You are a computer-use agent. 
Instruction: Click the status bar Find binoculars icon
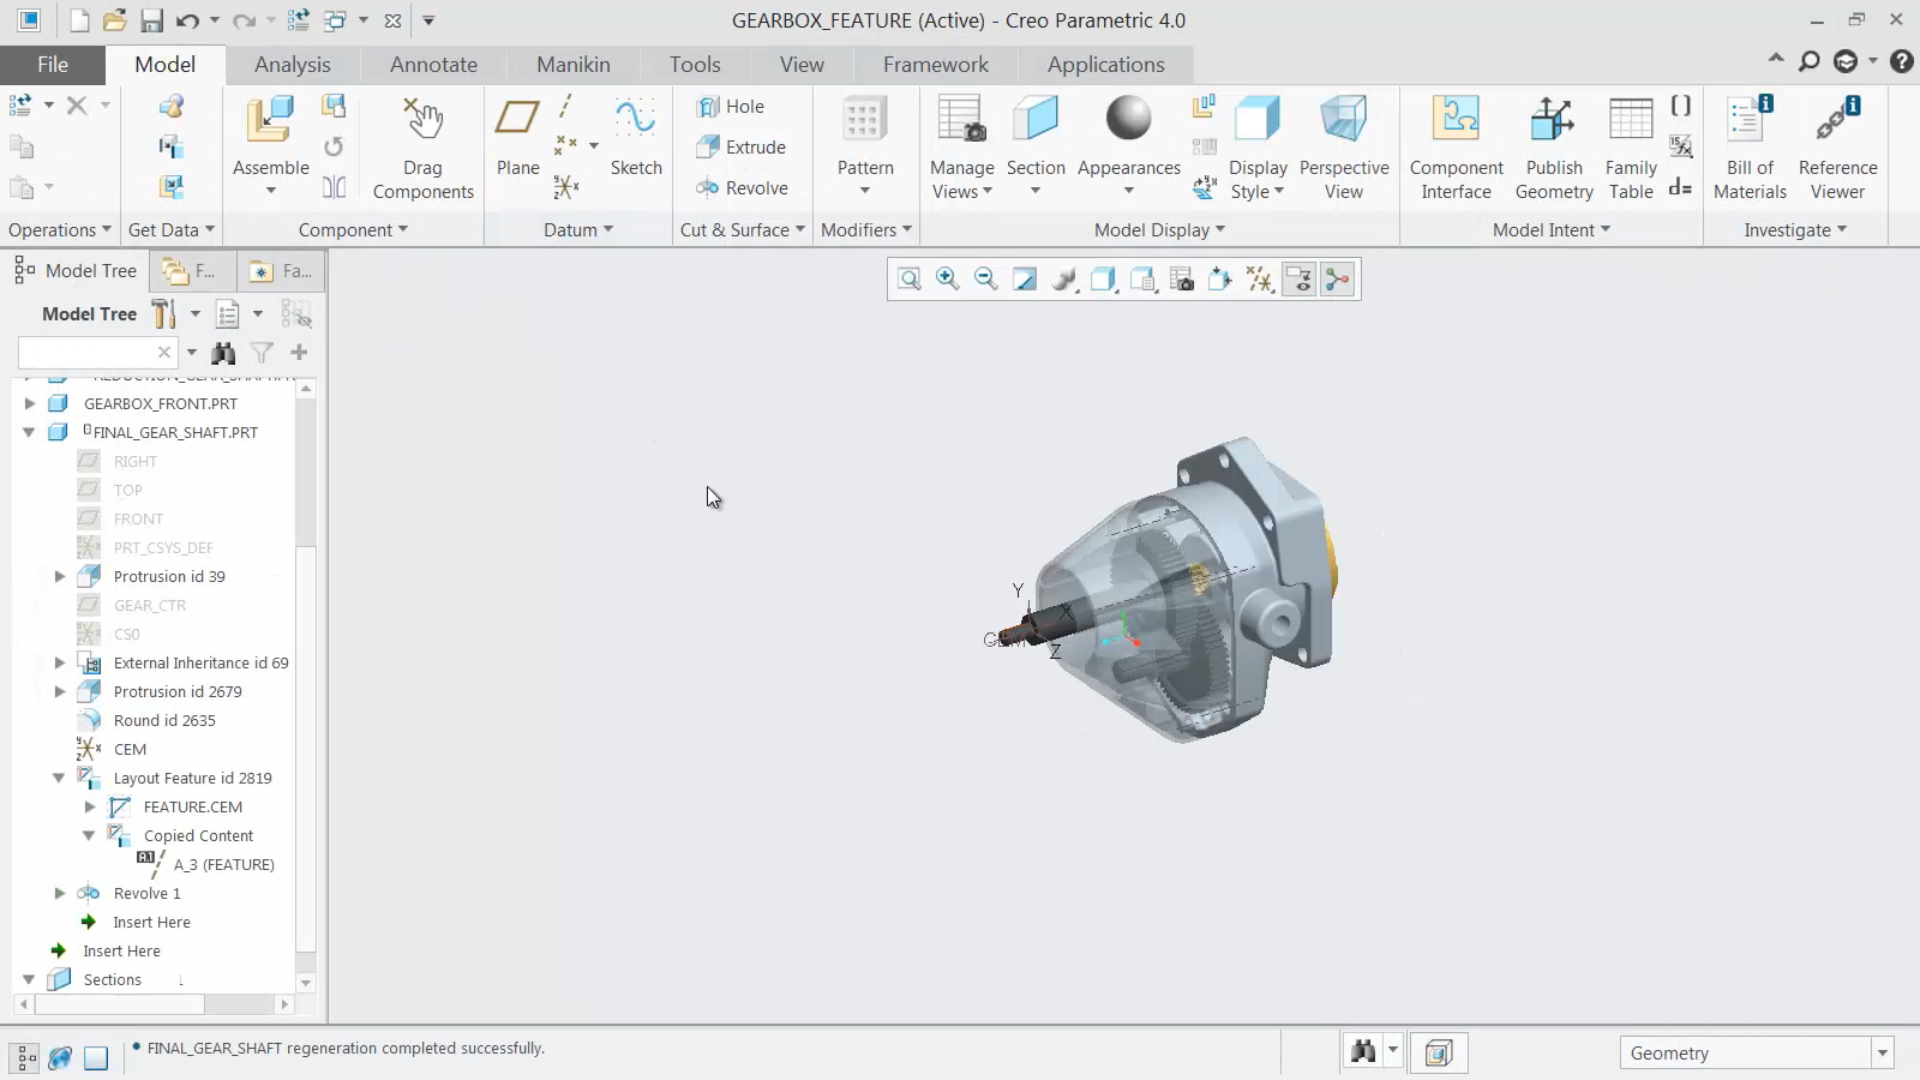(x=1363, y=1051)
